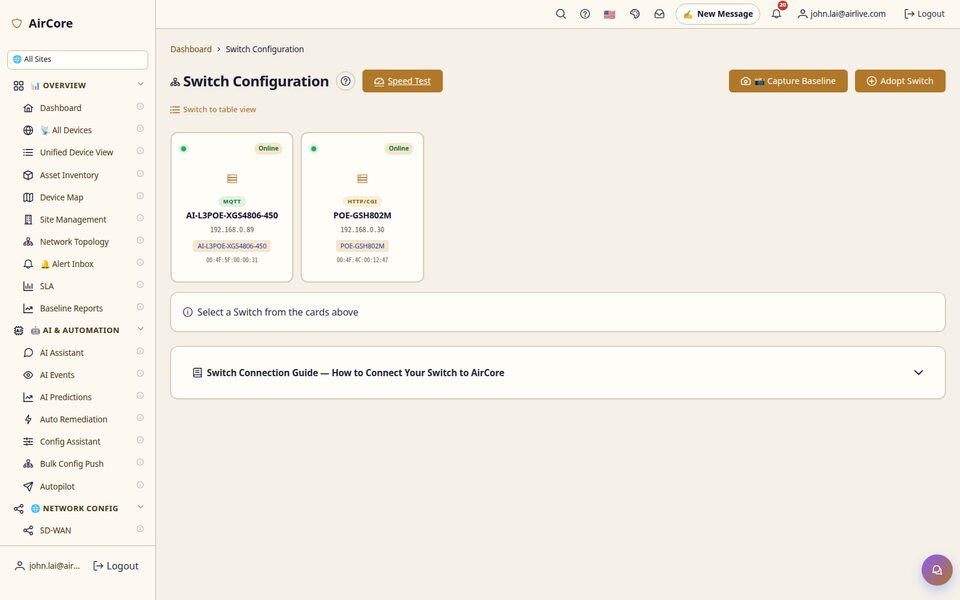Open SLA page

(47, 286)
